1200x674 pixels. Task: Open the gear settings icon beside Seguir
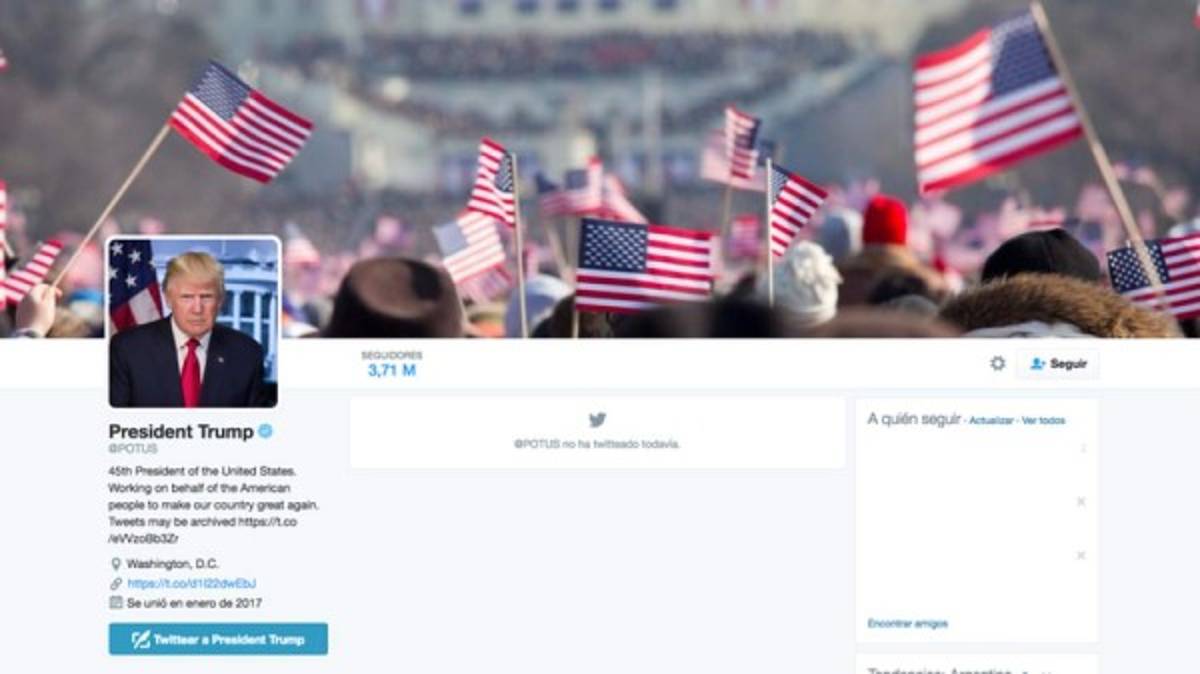pyautogui.click(x=997, y=364)
